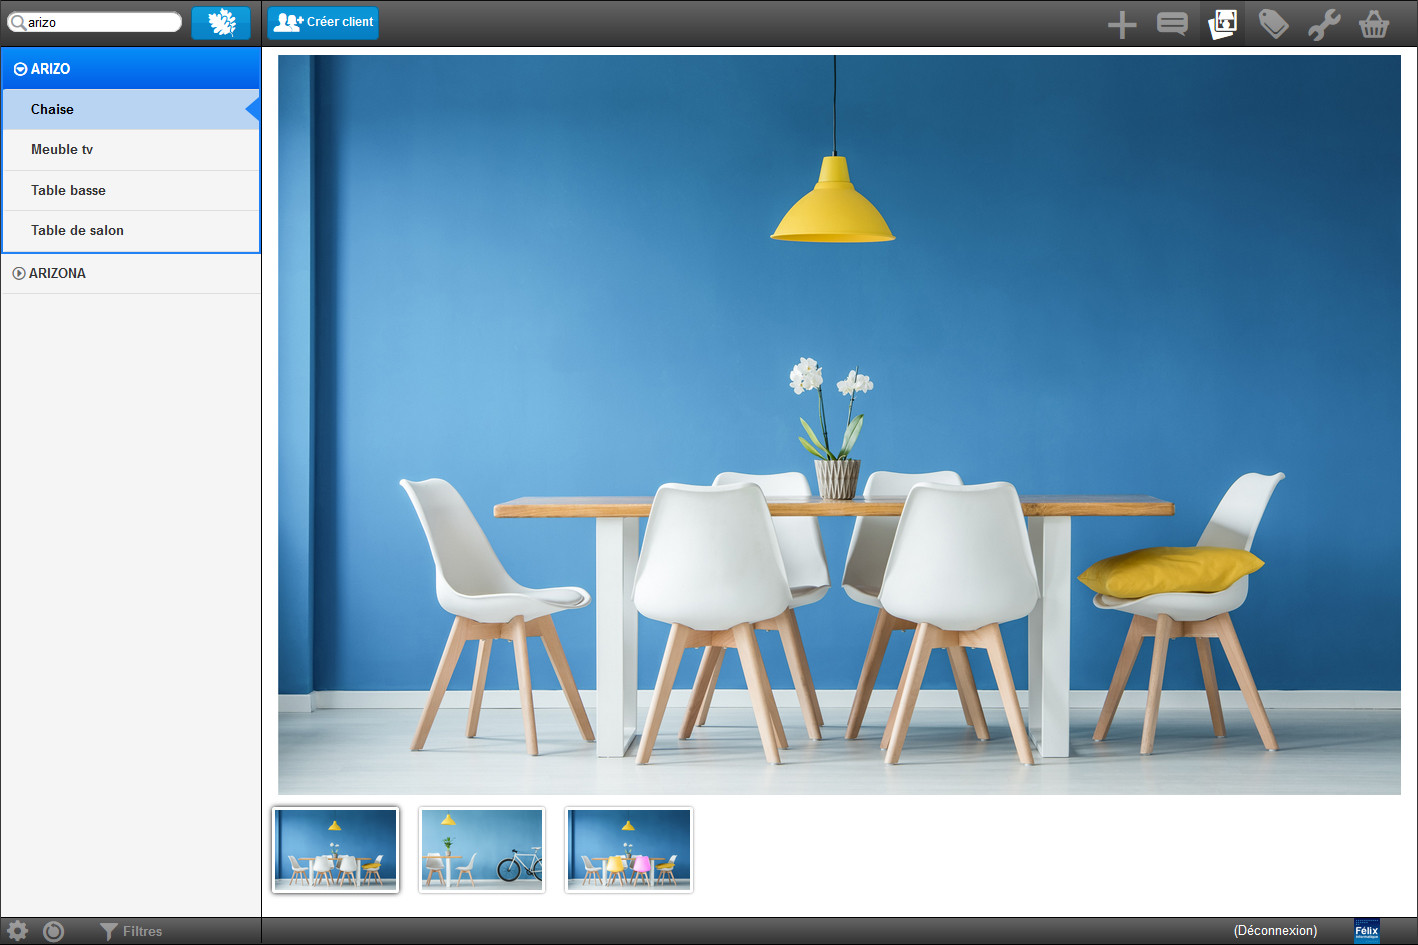
Task: Open the wrench tools icon
Action: pyautogui.click(x=1324, y=24)
